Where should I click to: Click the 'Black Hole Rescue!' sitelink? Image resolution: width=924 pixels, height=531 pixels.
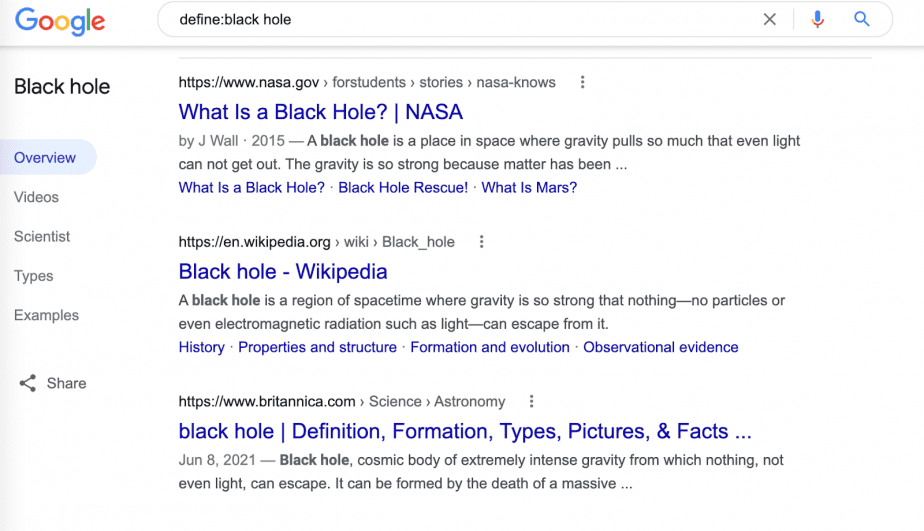point(403,187)
